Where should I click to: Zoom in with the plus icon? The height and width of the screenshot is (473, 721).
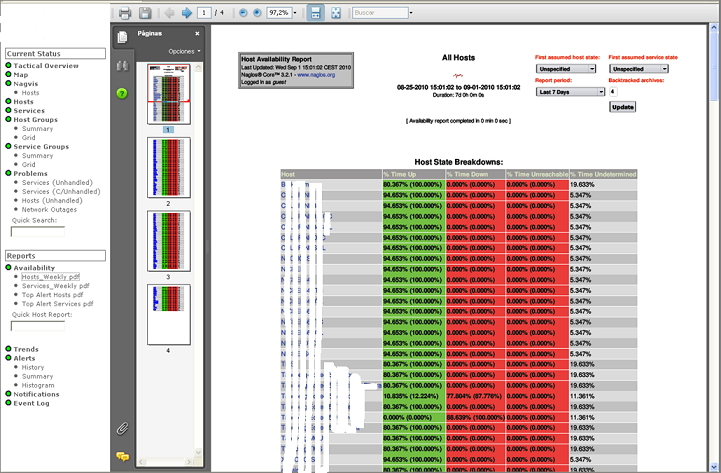click(258, 13)
